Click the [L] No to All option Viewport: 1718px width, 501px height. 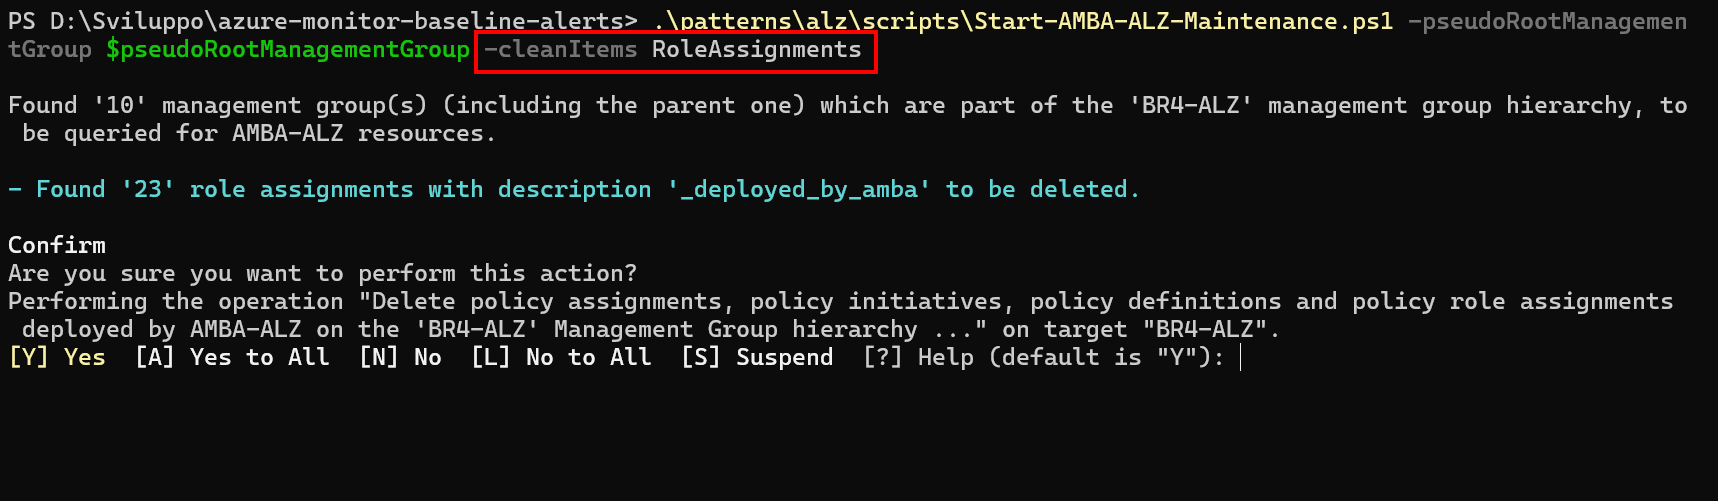(561, 358)
